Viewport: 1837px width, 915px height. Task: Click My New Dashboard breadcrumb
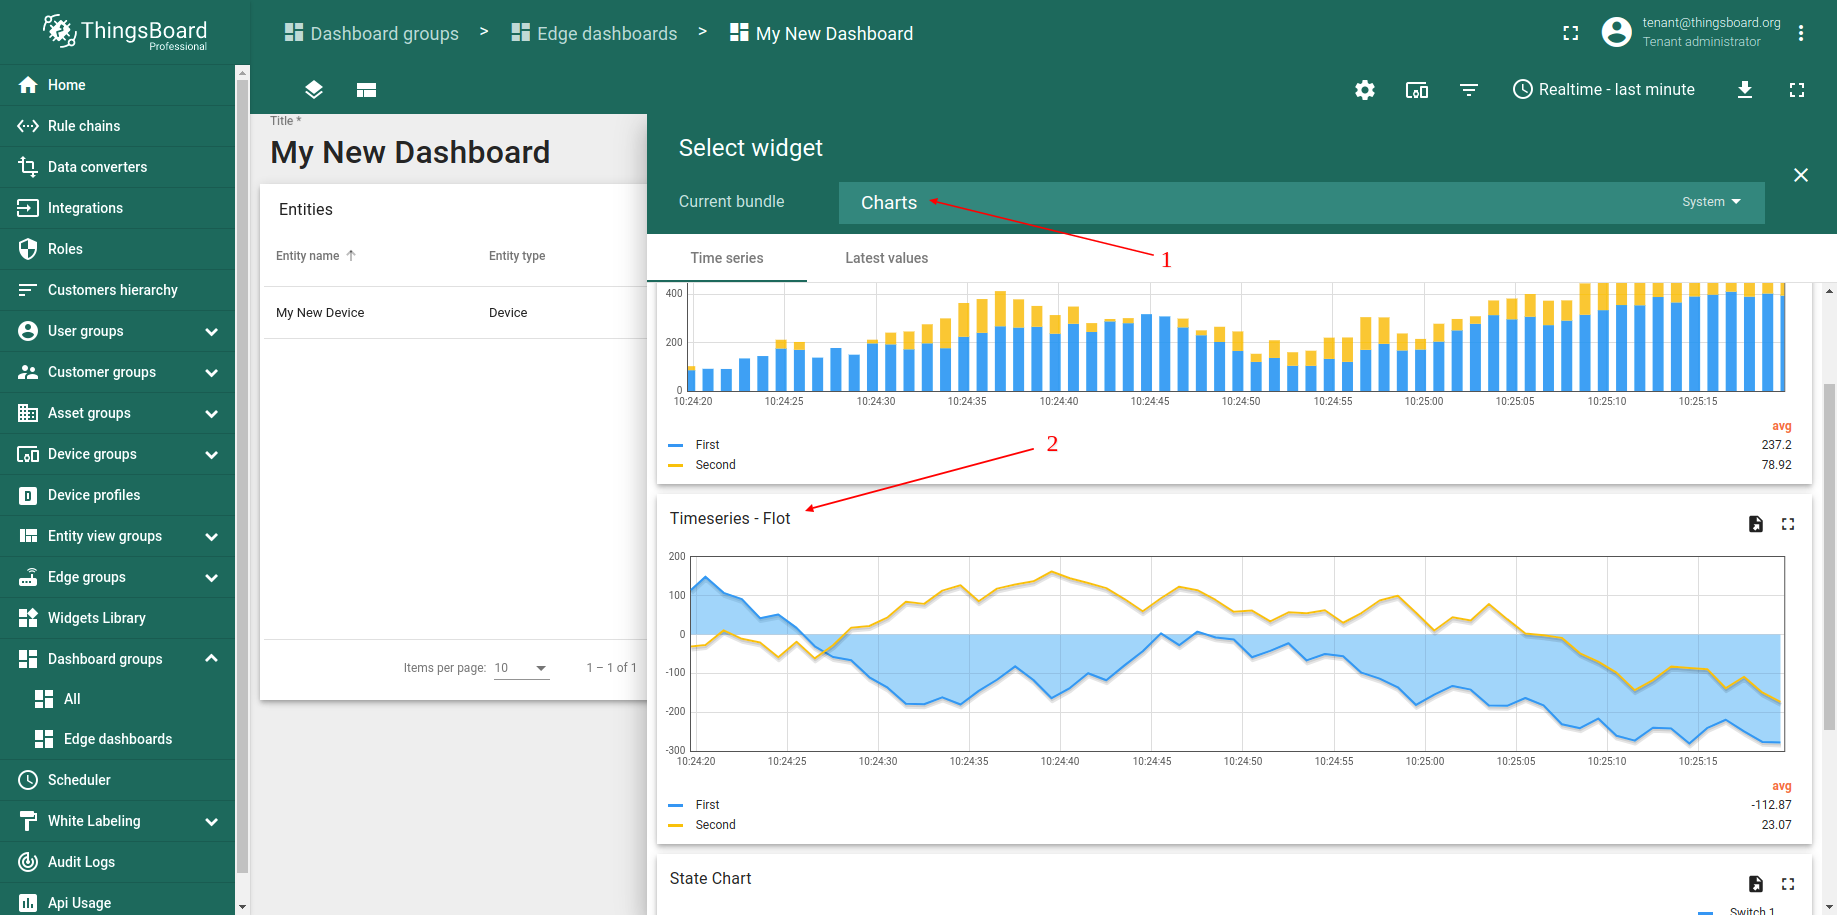point(822,33)
